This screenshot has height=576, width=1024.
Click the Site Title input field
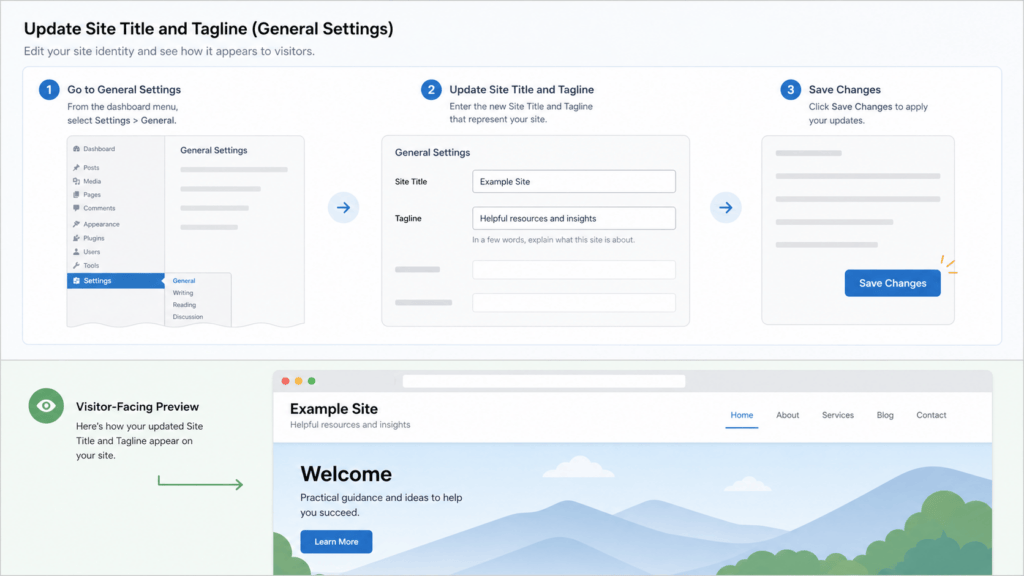(574, 182)
